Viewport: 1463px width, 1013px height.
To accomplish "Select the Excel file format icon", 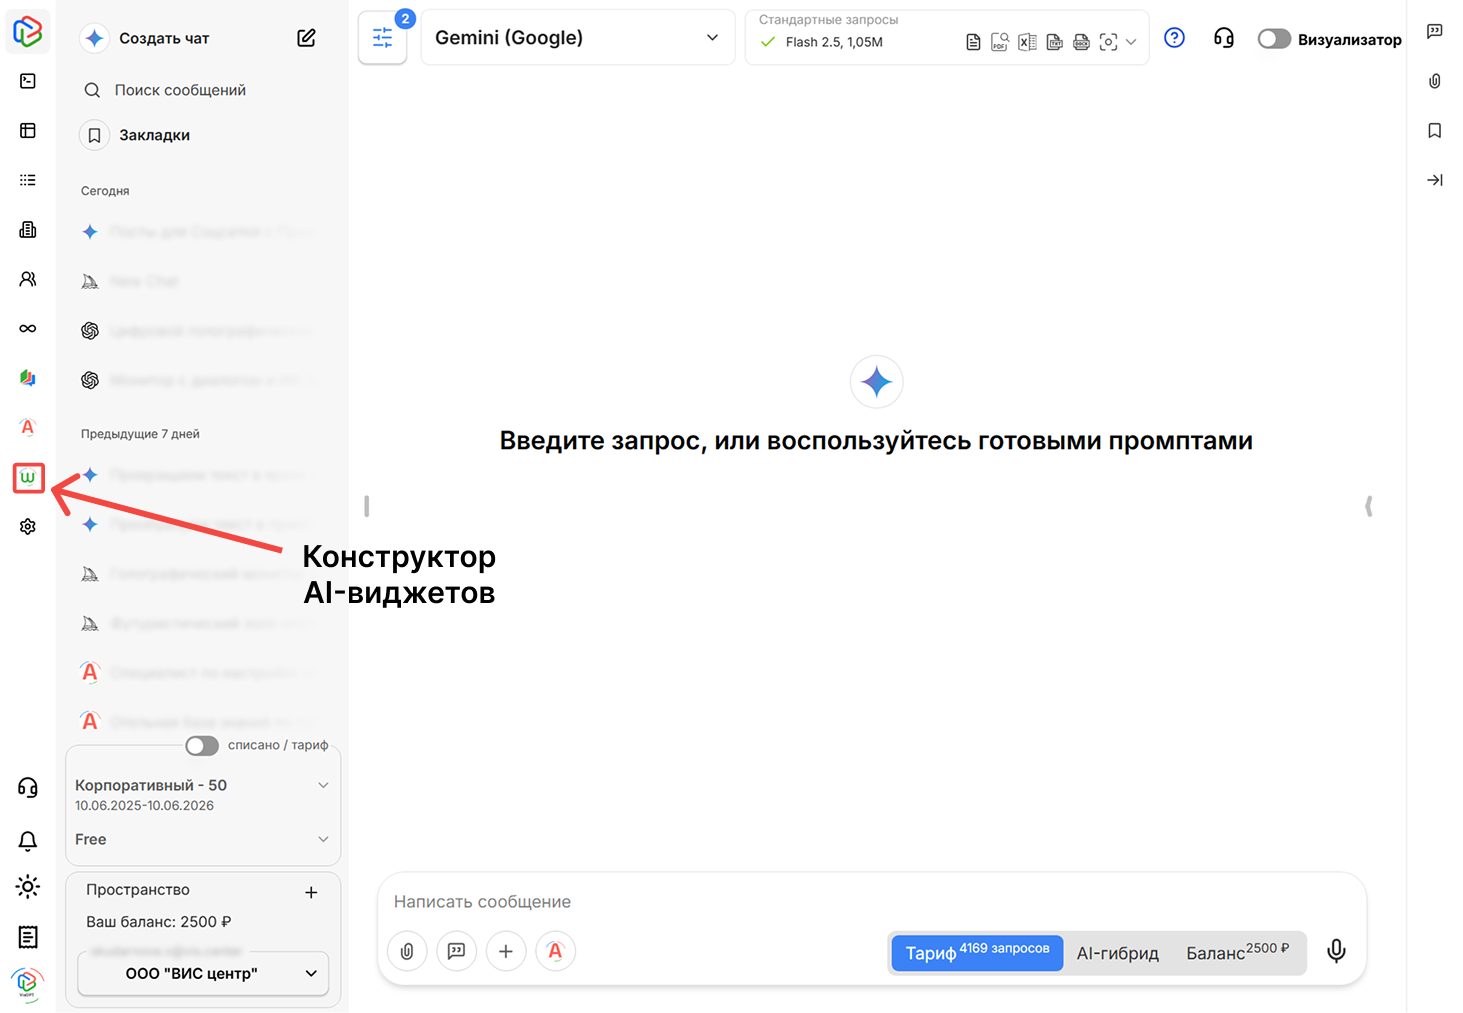I will tap(1026, 42).
